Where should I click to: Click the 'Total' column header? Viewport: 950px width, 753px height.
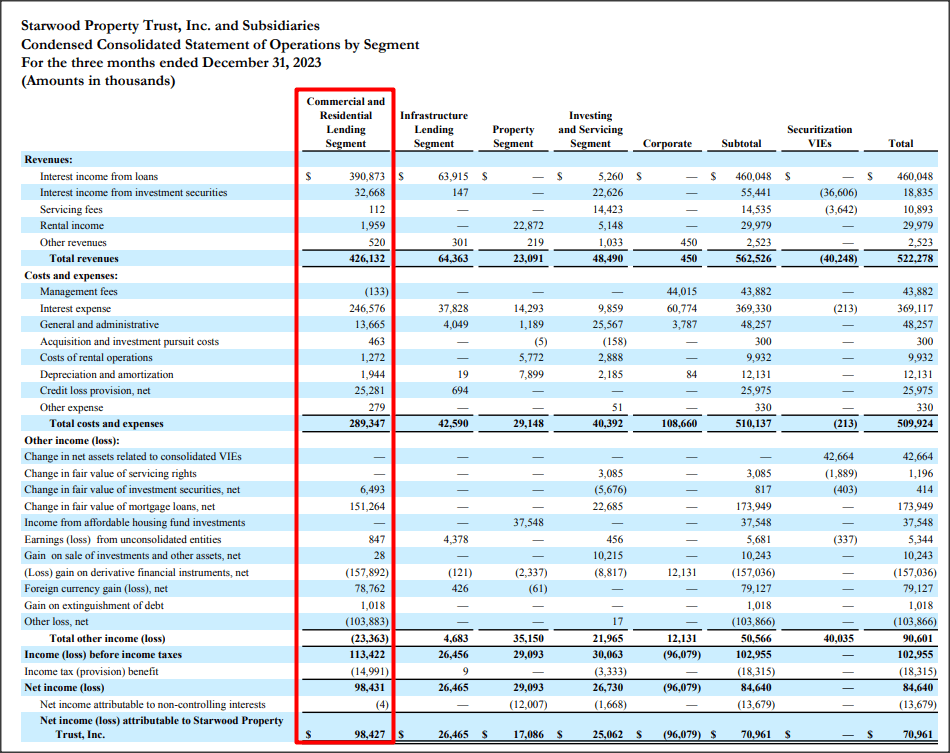pos(900,144)
